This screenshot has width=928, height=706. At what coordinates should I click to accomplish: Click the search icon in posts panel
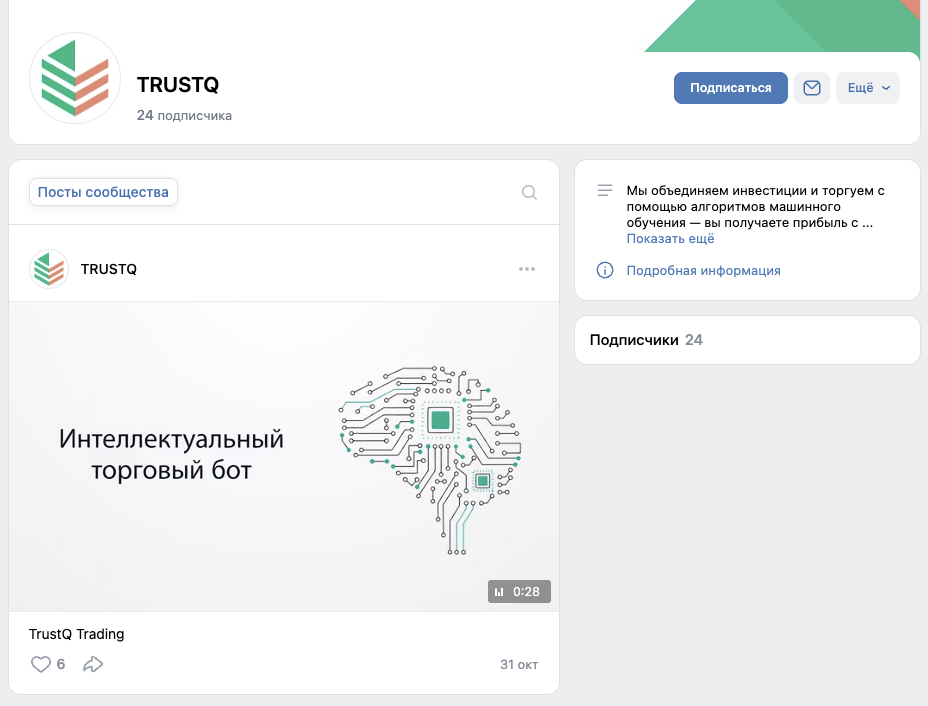coord(529,192)
